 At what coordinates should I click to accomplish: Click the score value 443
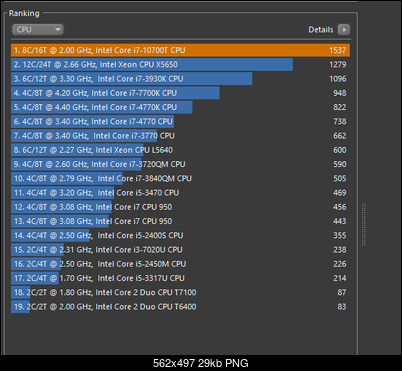click(x=340, y=221)
